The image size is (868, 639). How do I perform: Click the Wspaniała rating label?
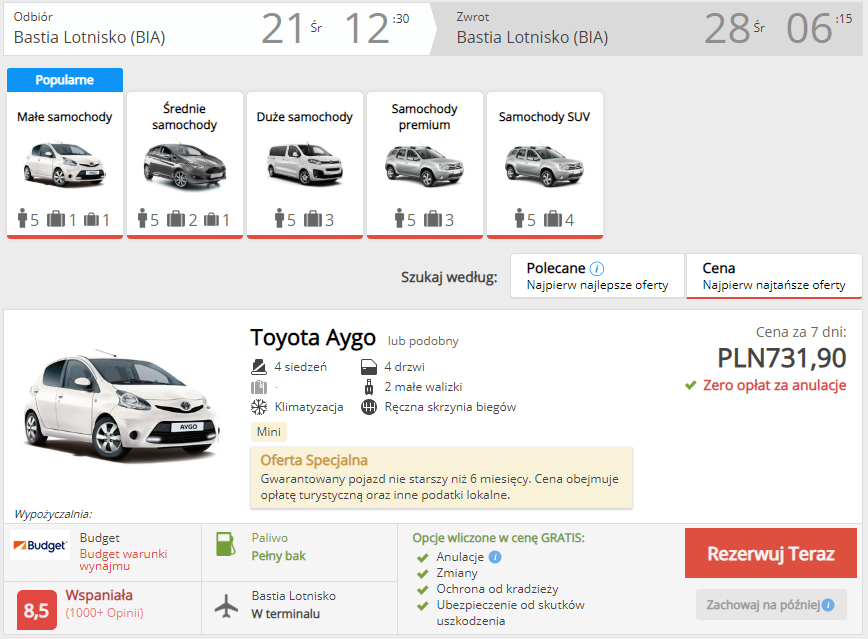pyautogui.click(x=99, y=595)
